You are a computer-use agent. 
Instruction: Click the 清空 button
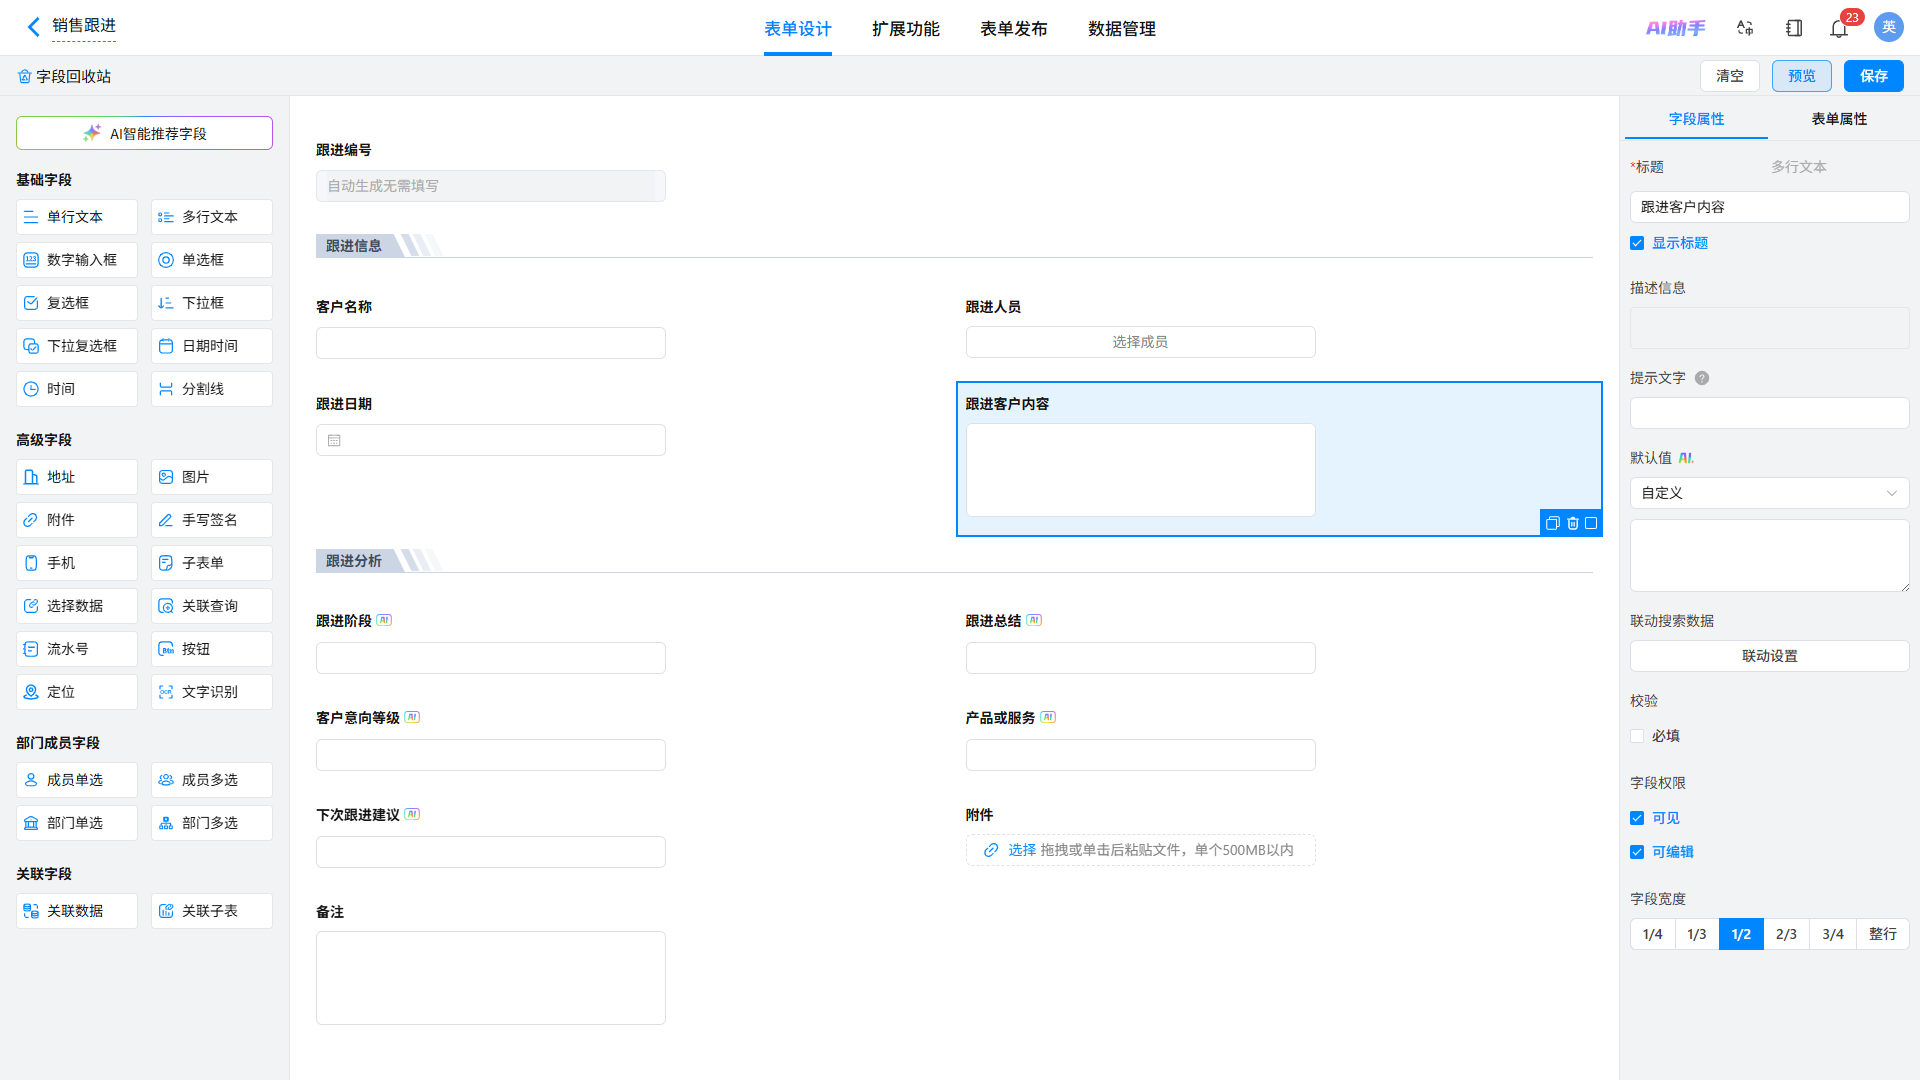coord(1730,76)
